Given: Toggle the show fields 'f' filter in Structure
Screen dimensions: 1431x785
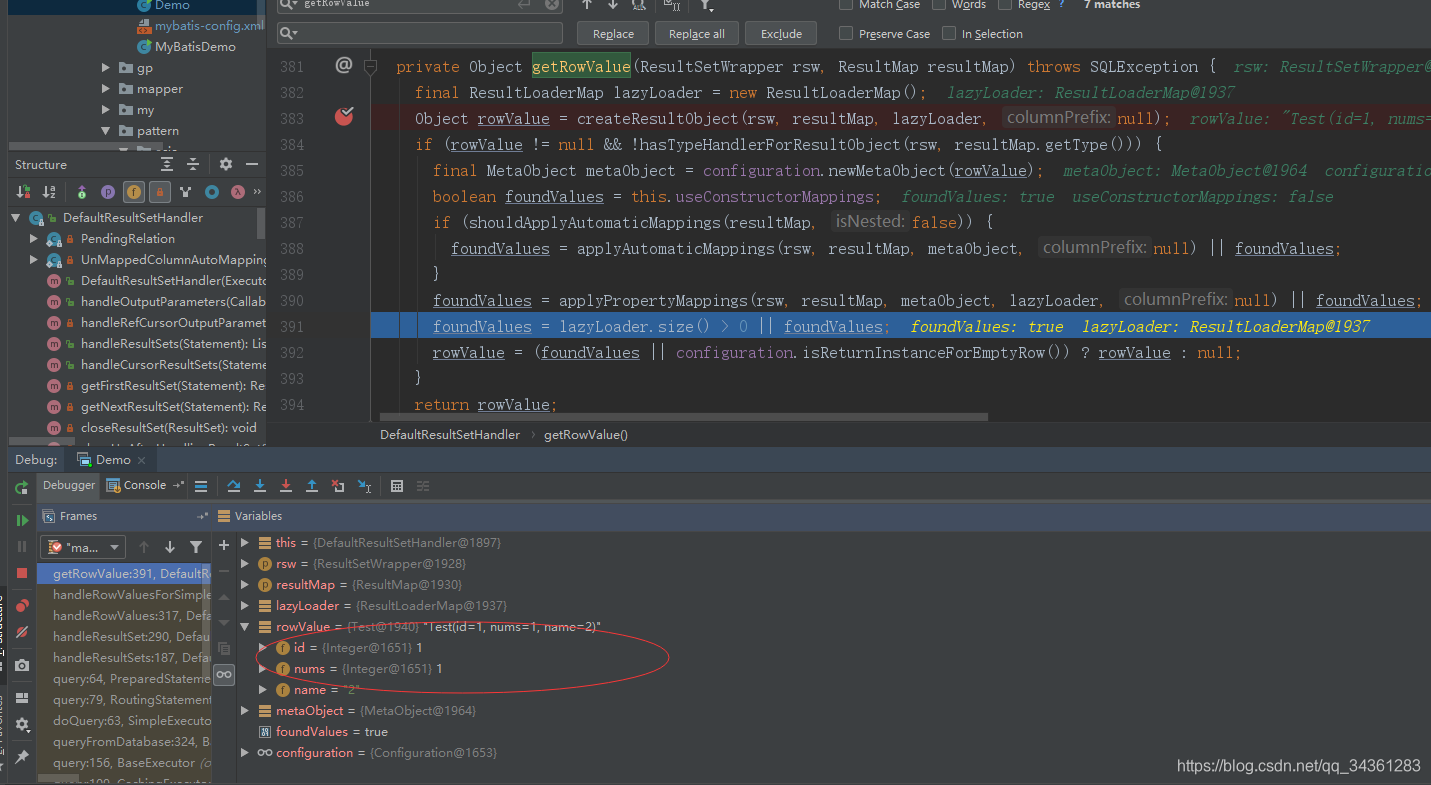Looking at the screenshot, I should (134, 191).
